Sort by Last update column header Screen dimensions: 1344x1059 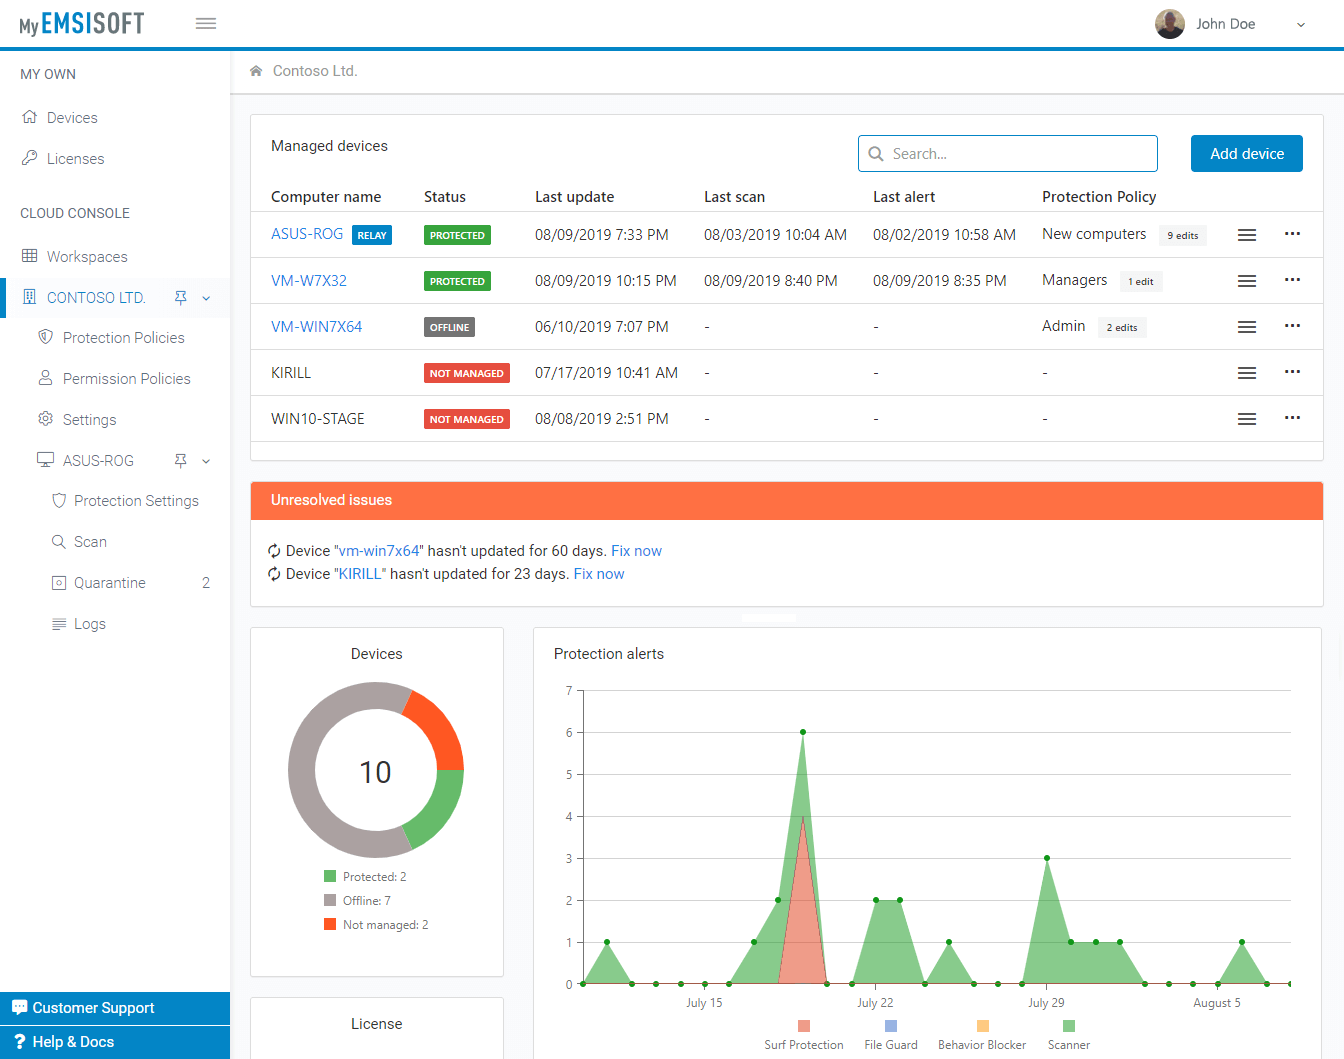coord(574,197)
